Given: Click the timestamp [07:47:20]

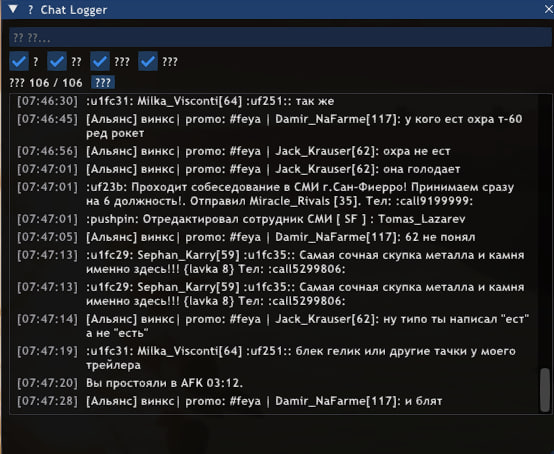Looking at the screenshot, I should (47, 383).
